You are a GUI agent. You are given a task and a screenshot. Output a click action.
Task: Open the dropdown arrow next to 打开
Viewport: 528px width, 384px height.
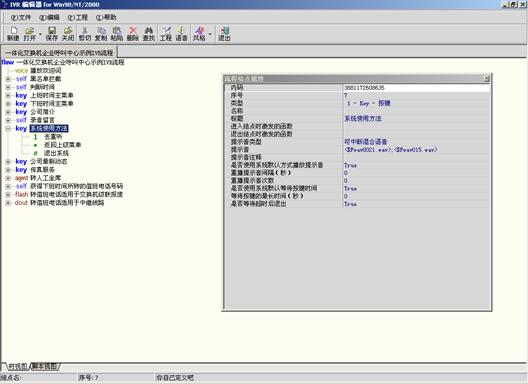coord(40,34)
